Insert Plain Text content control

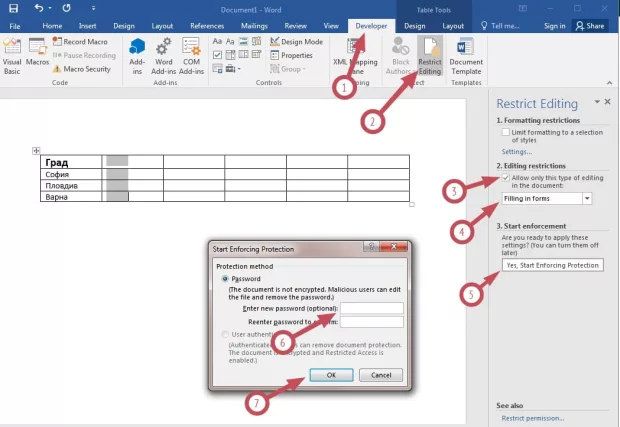230,41
